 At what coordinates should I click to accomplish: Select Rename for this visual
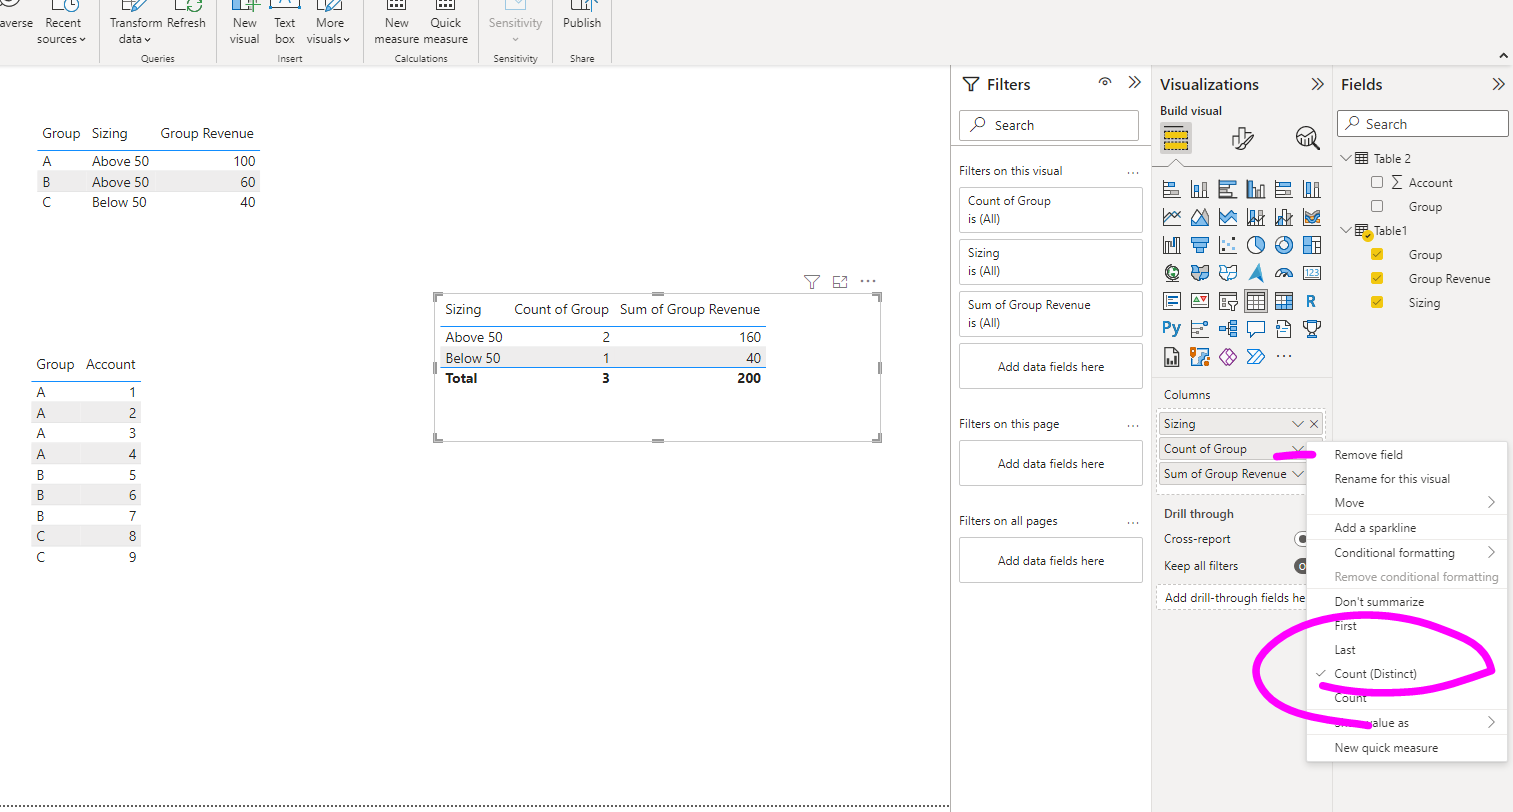click(1407, 478)
